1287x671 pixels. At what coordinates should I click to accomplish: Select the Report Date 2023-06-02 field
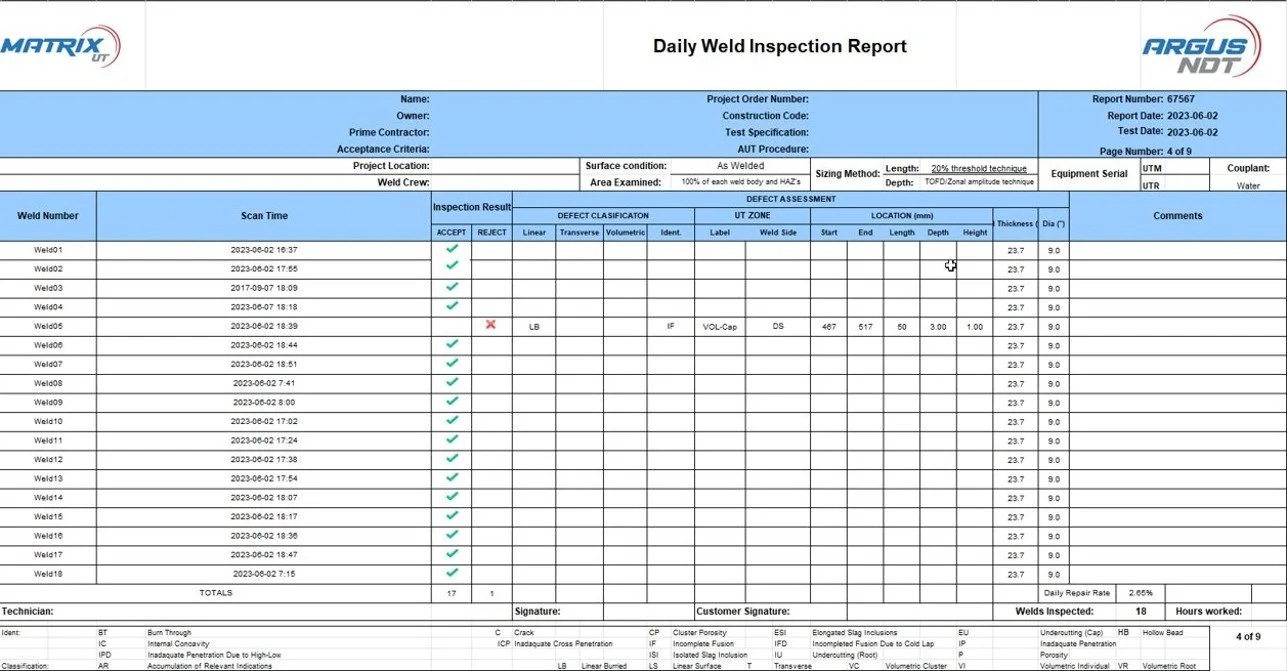pos(1161,116)
